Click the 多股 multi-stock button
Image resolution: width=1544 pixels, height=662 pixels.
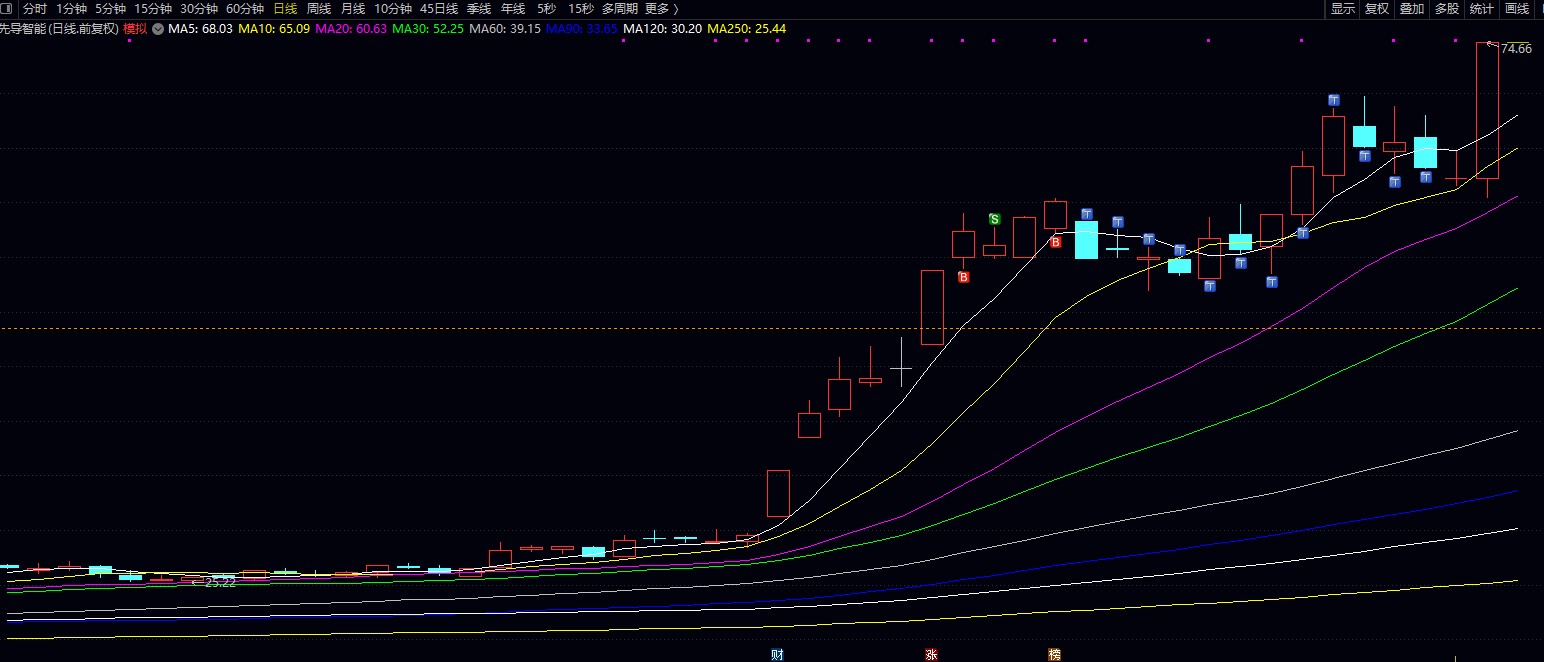(1447, 9)
